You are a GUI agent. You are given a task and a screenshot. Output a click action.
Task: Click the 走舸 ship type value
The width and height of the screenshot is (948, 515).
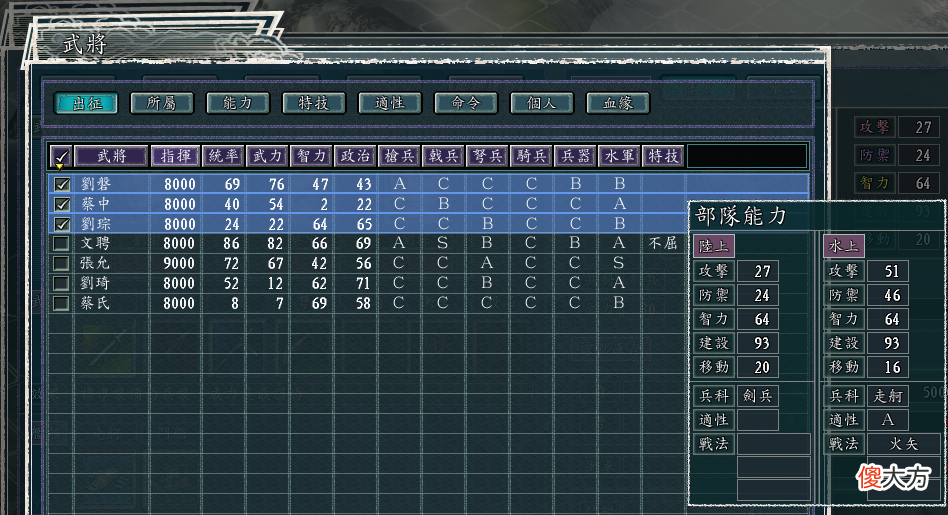tap(888, 396)
